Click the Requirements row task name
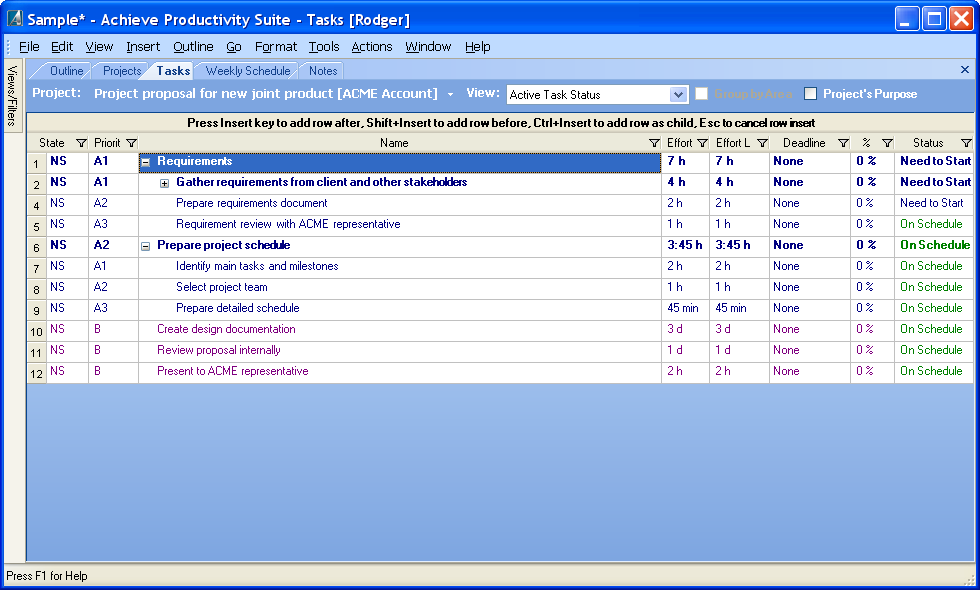 tap(194, 161)
